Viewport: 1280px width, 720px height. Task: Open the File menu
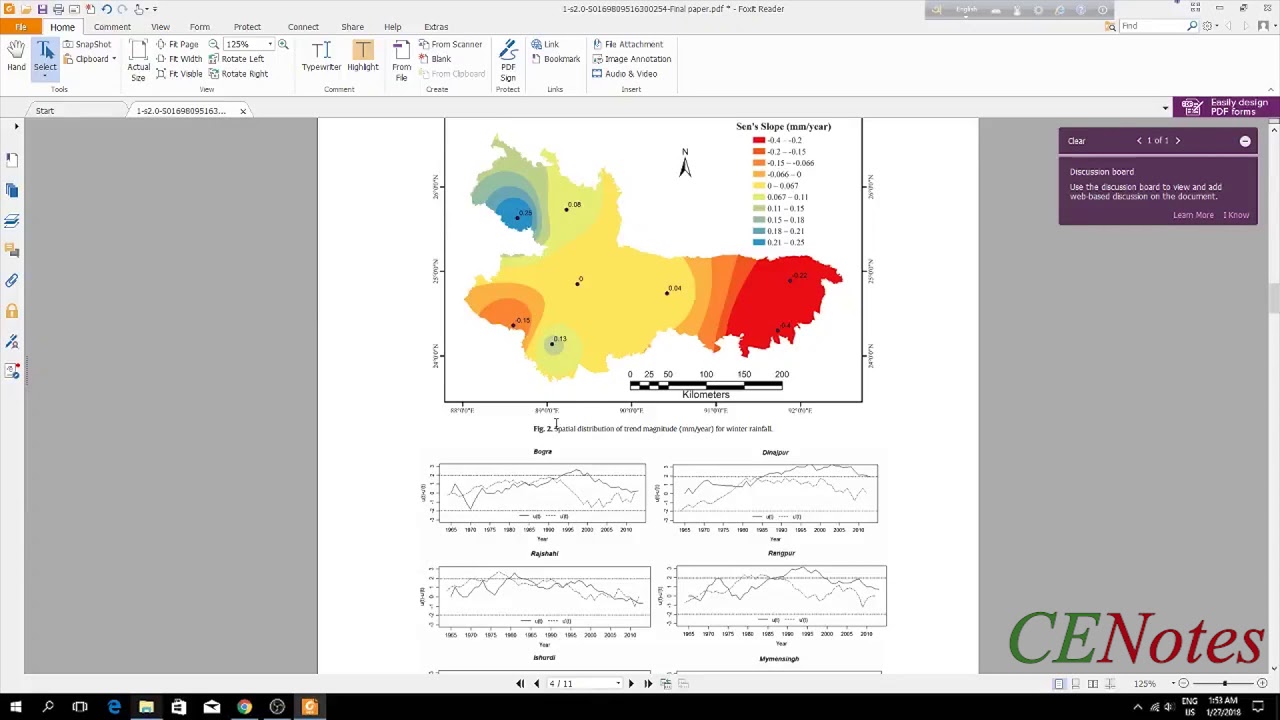coord(20,27)
